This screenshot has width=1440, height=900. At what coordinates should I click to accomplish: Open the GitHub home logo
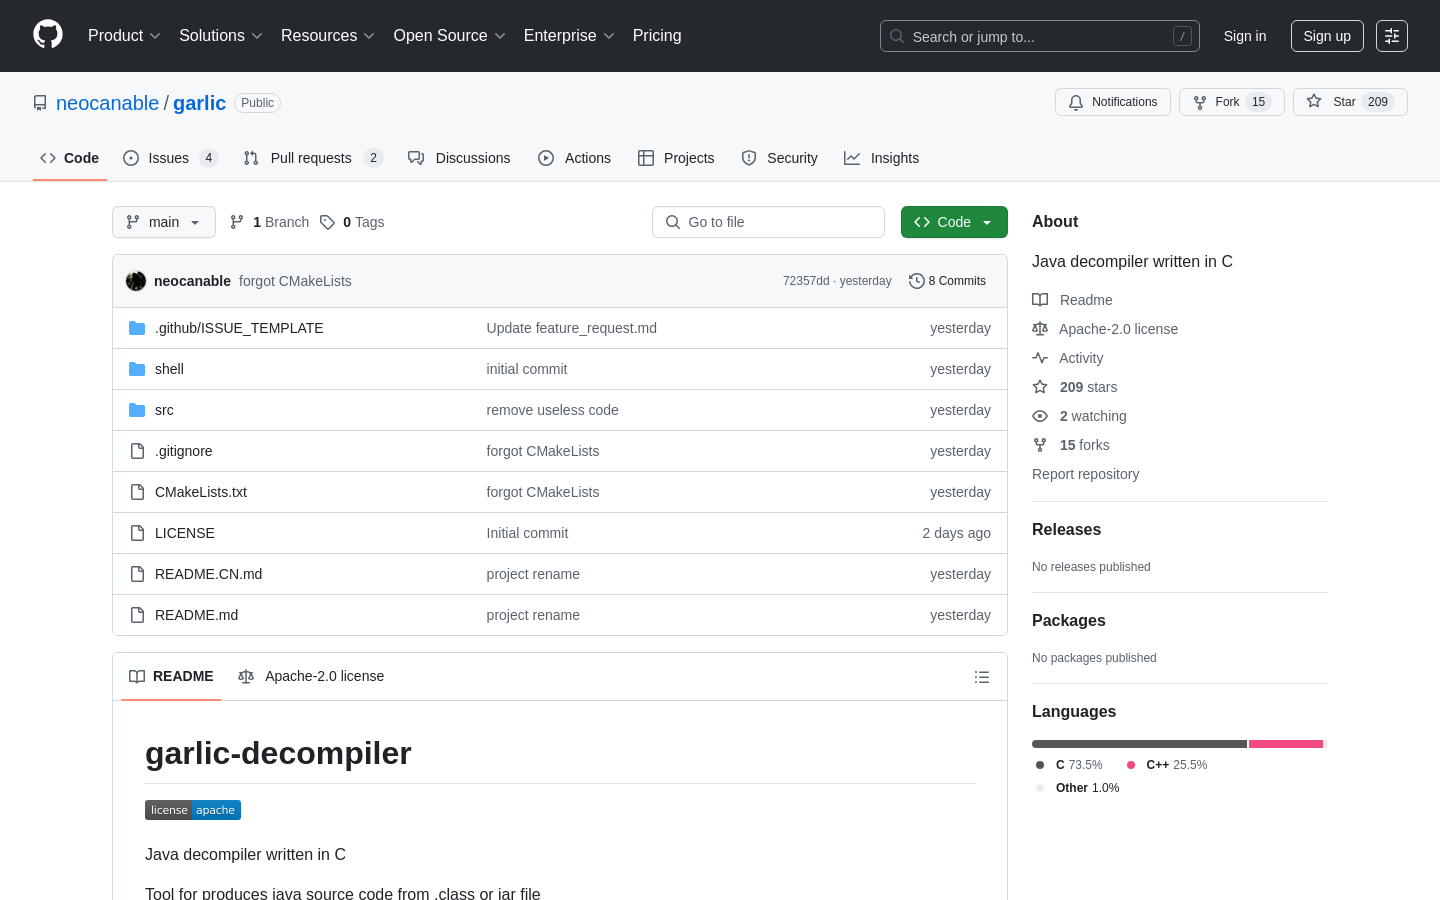coord(48,35)
